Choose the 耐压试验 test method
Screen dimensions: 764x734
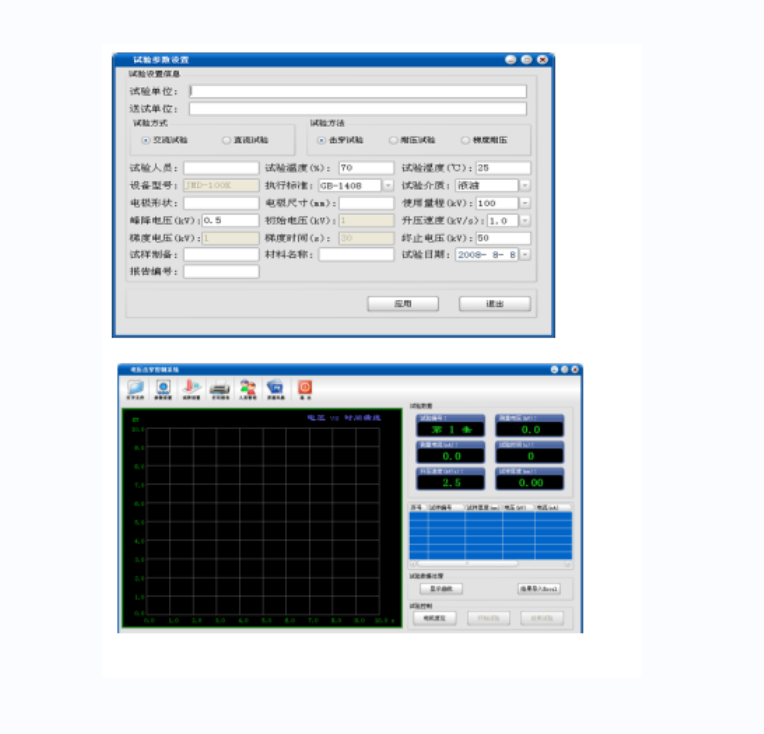pos(393,140)
